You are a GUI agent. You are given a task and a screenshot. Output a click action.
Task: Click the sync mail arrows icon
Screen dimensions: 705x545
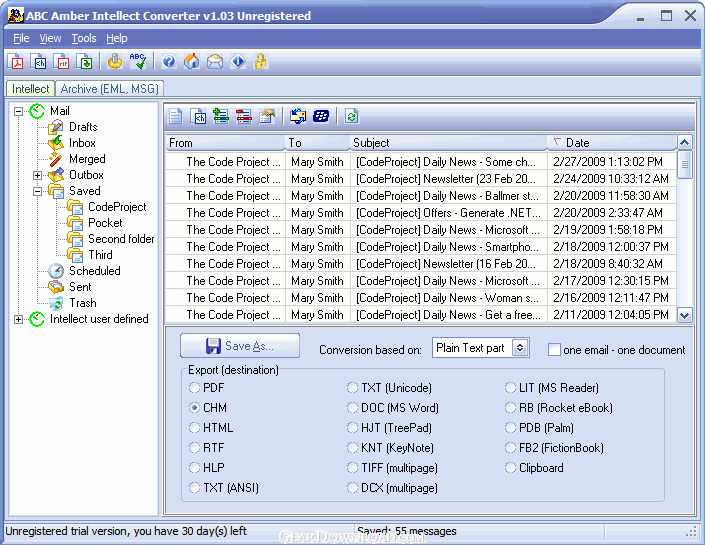pyautogui.click(x=298, y=116)
